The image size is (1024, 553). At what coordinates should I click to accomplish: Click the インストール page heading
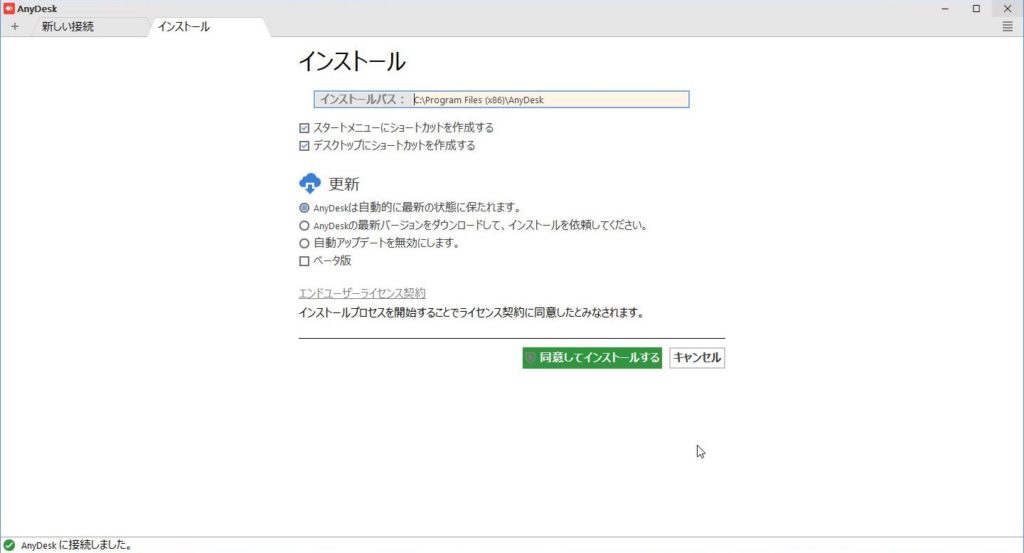click(x=352, y=62)
